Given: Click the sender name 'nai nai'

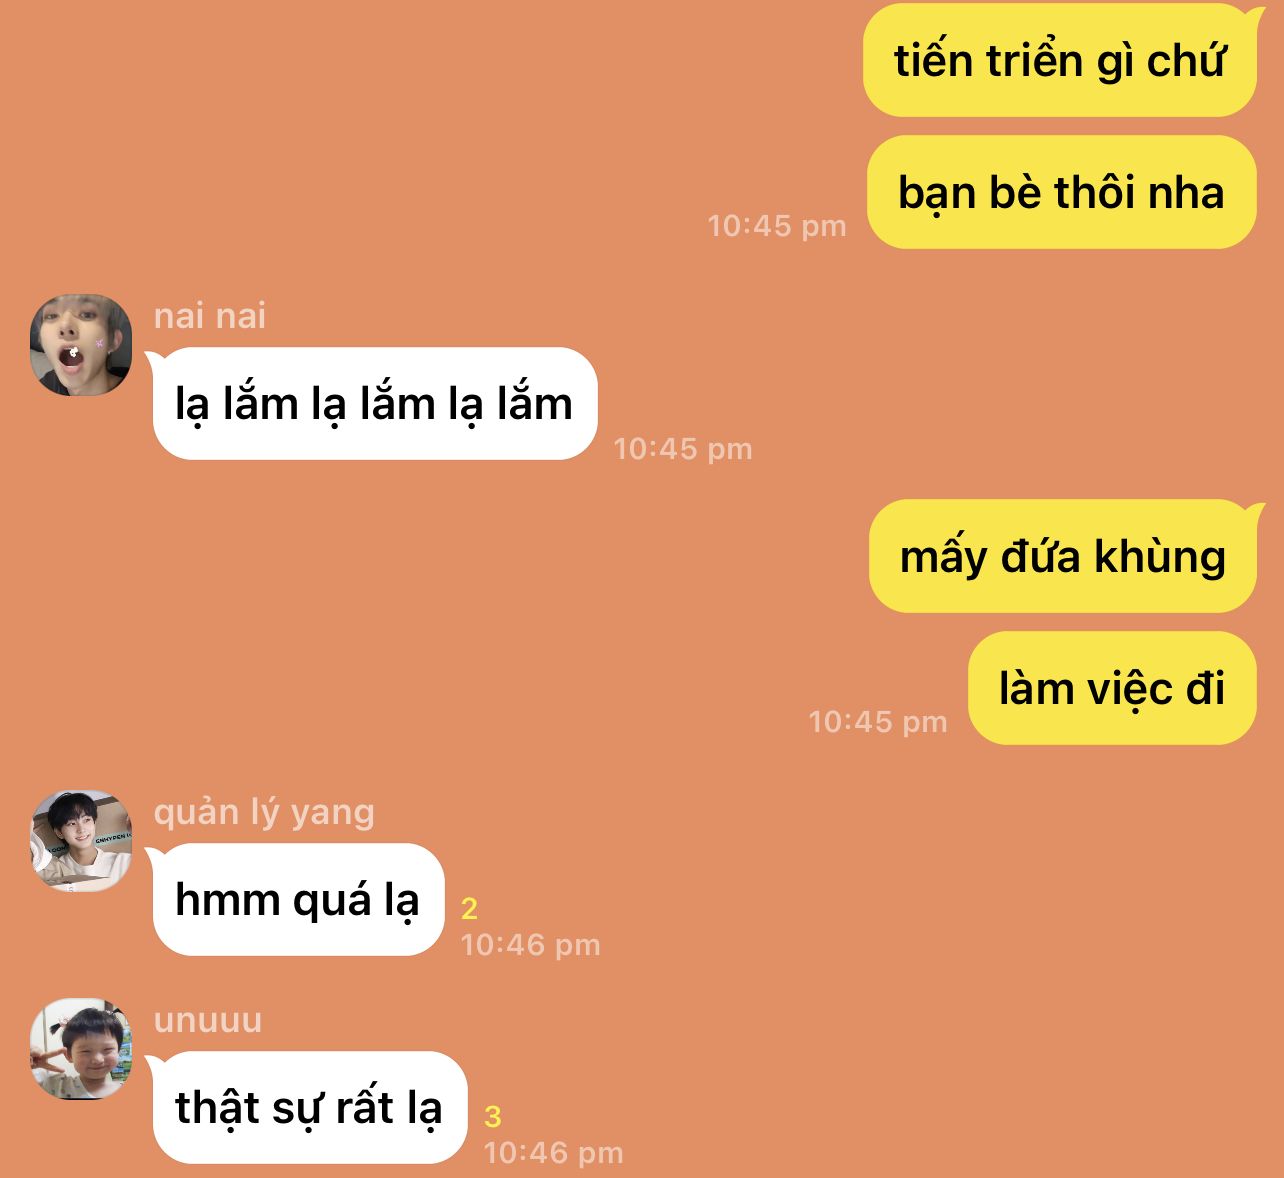Looking at the screenshot, I should (x=210, y=316).
